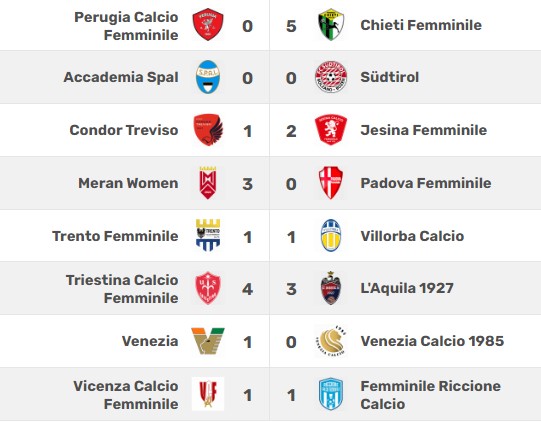Select the Vicenza Calcio Femminile VF logo
541x422 pixels.
point(208,394)
